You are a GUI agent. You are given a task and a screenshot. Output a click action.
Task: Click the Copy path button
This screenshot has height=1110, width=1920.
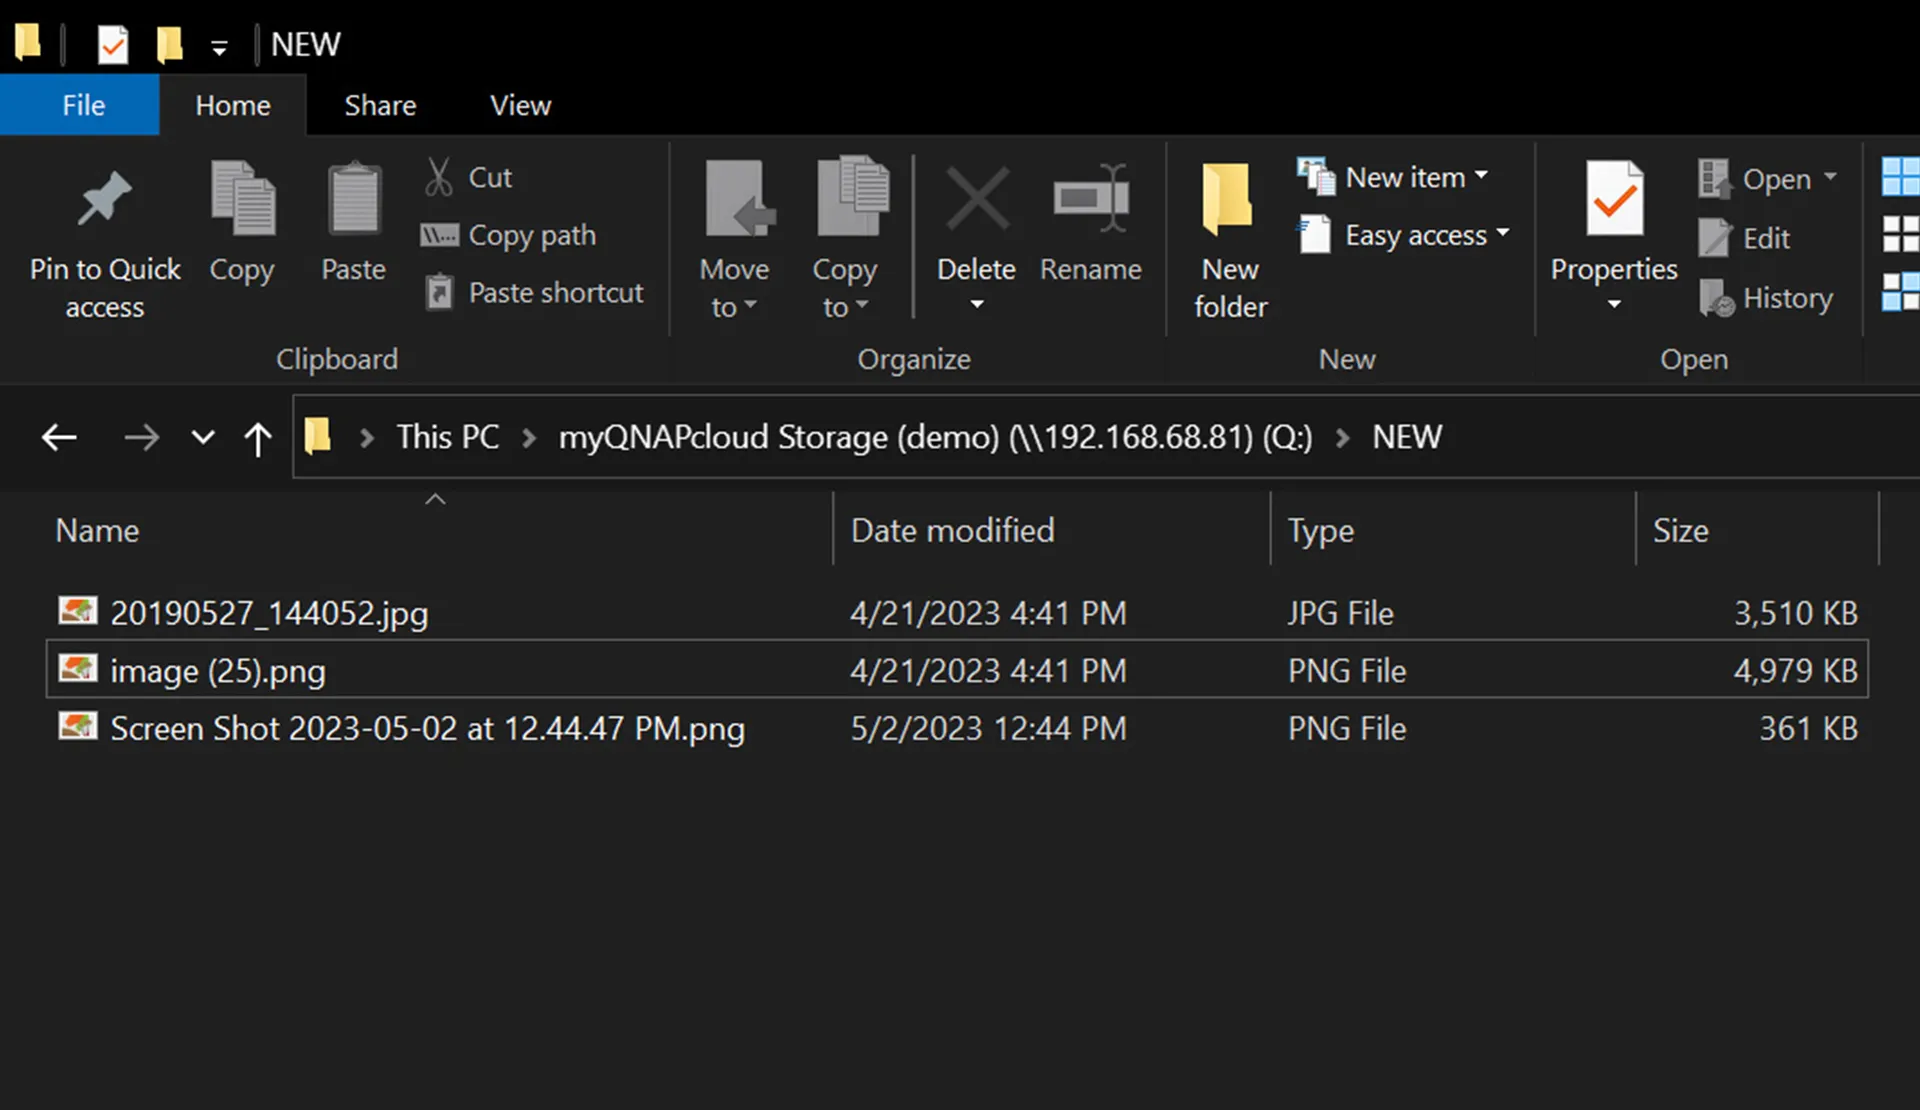click(509, 235)
